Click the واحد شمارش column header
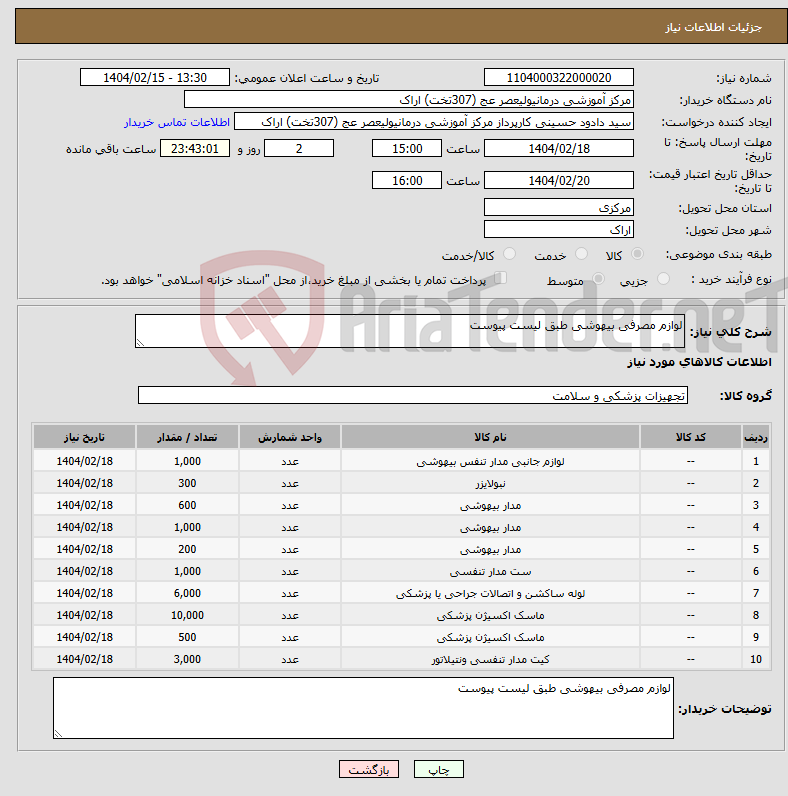The width and height of the screenshot is (788, 796). pyautogui.click(x=290, y=437)
